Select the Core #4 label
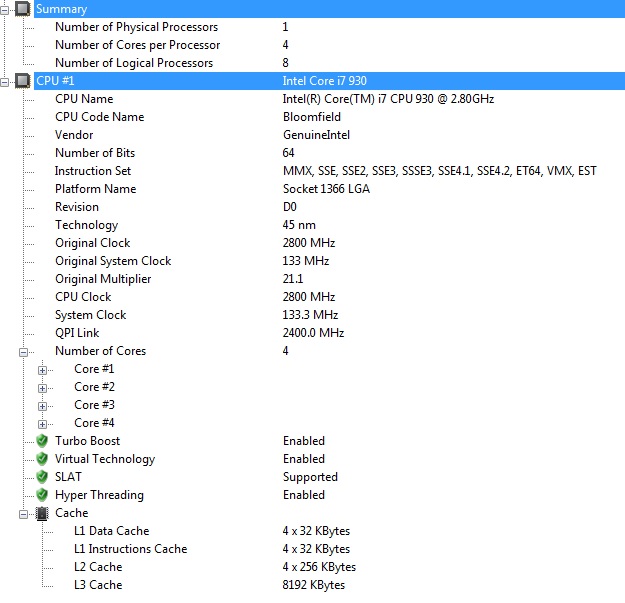The image size is (625, 603). pyautogui.click(x=94, y=422)
